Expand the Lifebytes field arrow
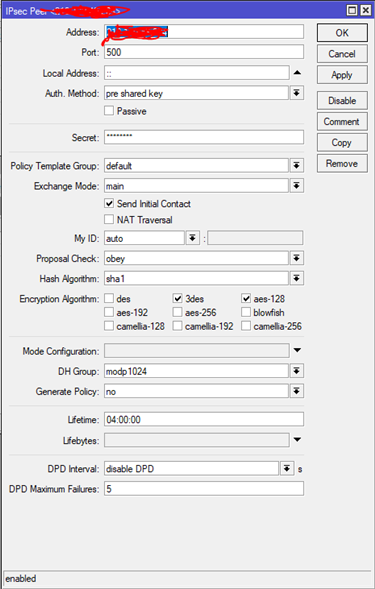The height and width of the screenshot is (589, 375). pyautogui.click(x=297, y=439)
